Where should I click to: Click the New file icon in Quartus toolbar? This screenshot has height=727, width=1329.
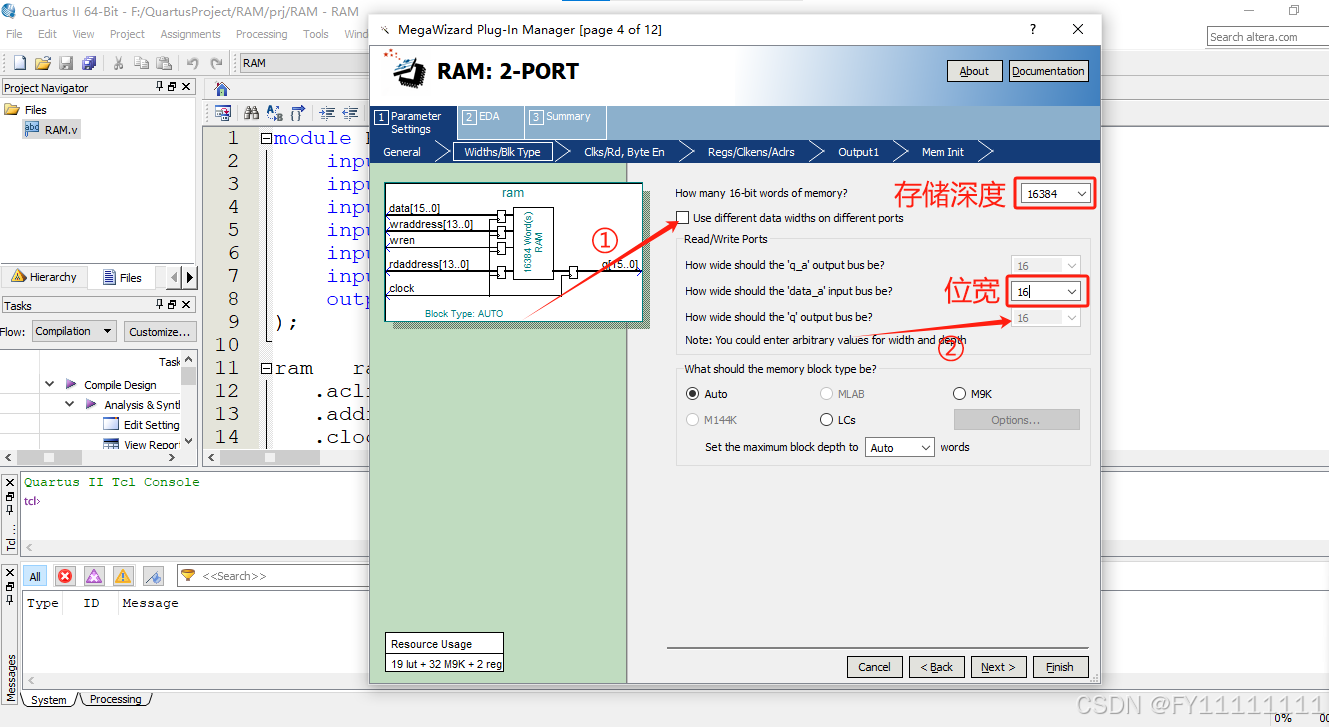tap(19, 63)
